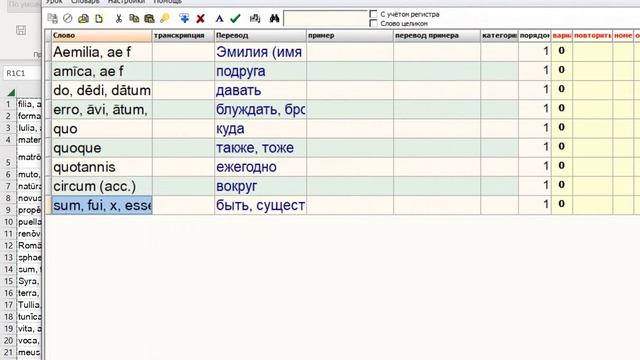Click translation cell 'вокруг'
Image resolution: width=640 pixels, height=360 pixels.
coord(260,186)
